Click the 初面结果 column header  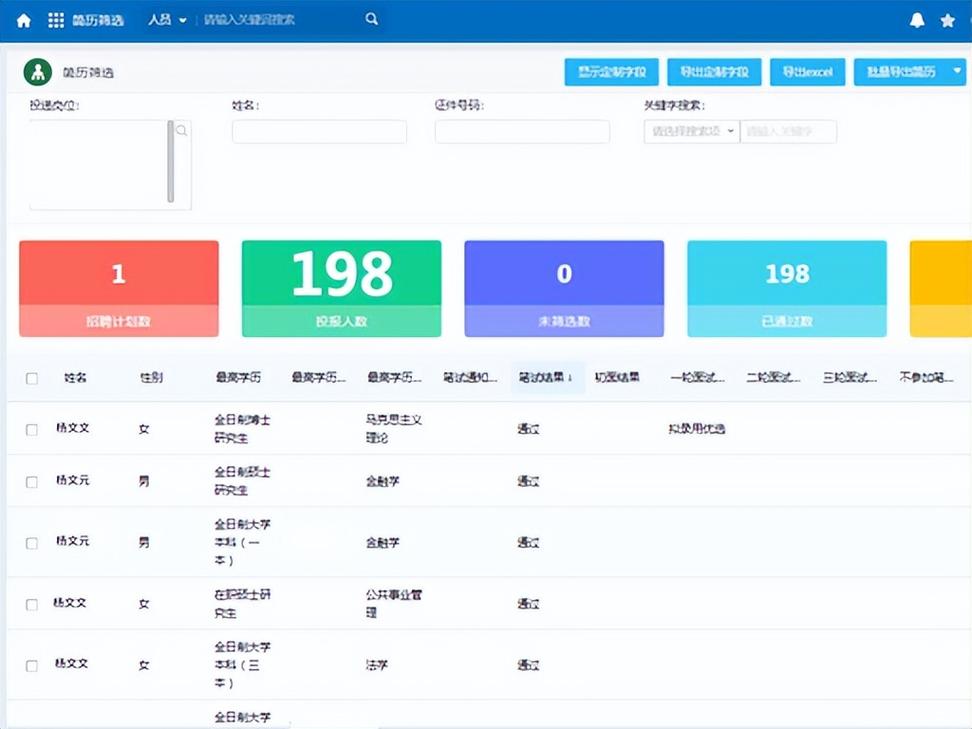(617, 378)
